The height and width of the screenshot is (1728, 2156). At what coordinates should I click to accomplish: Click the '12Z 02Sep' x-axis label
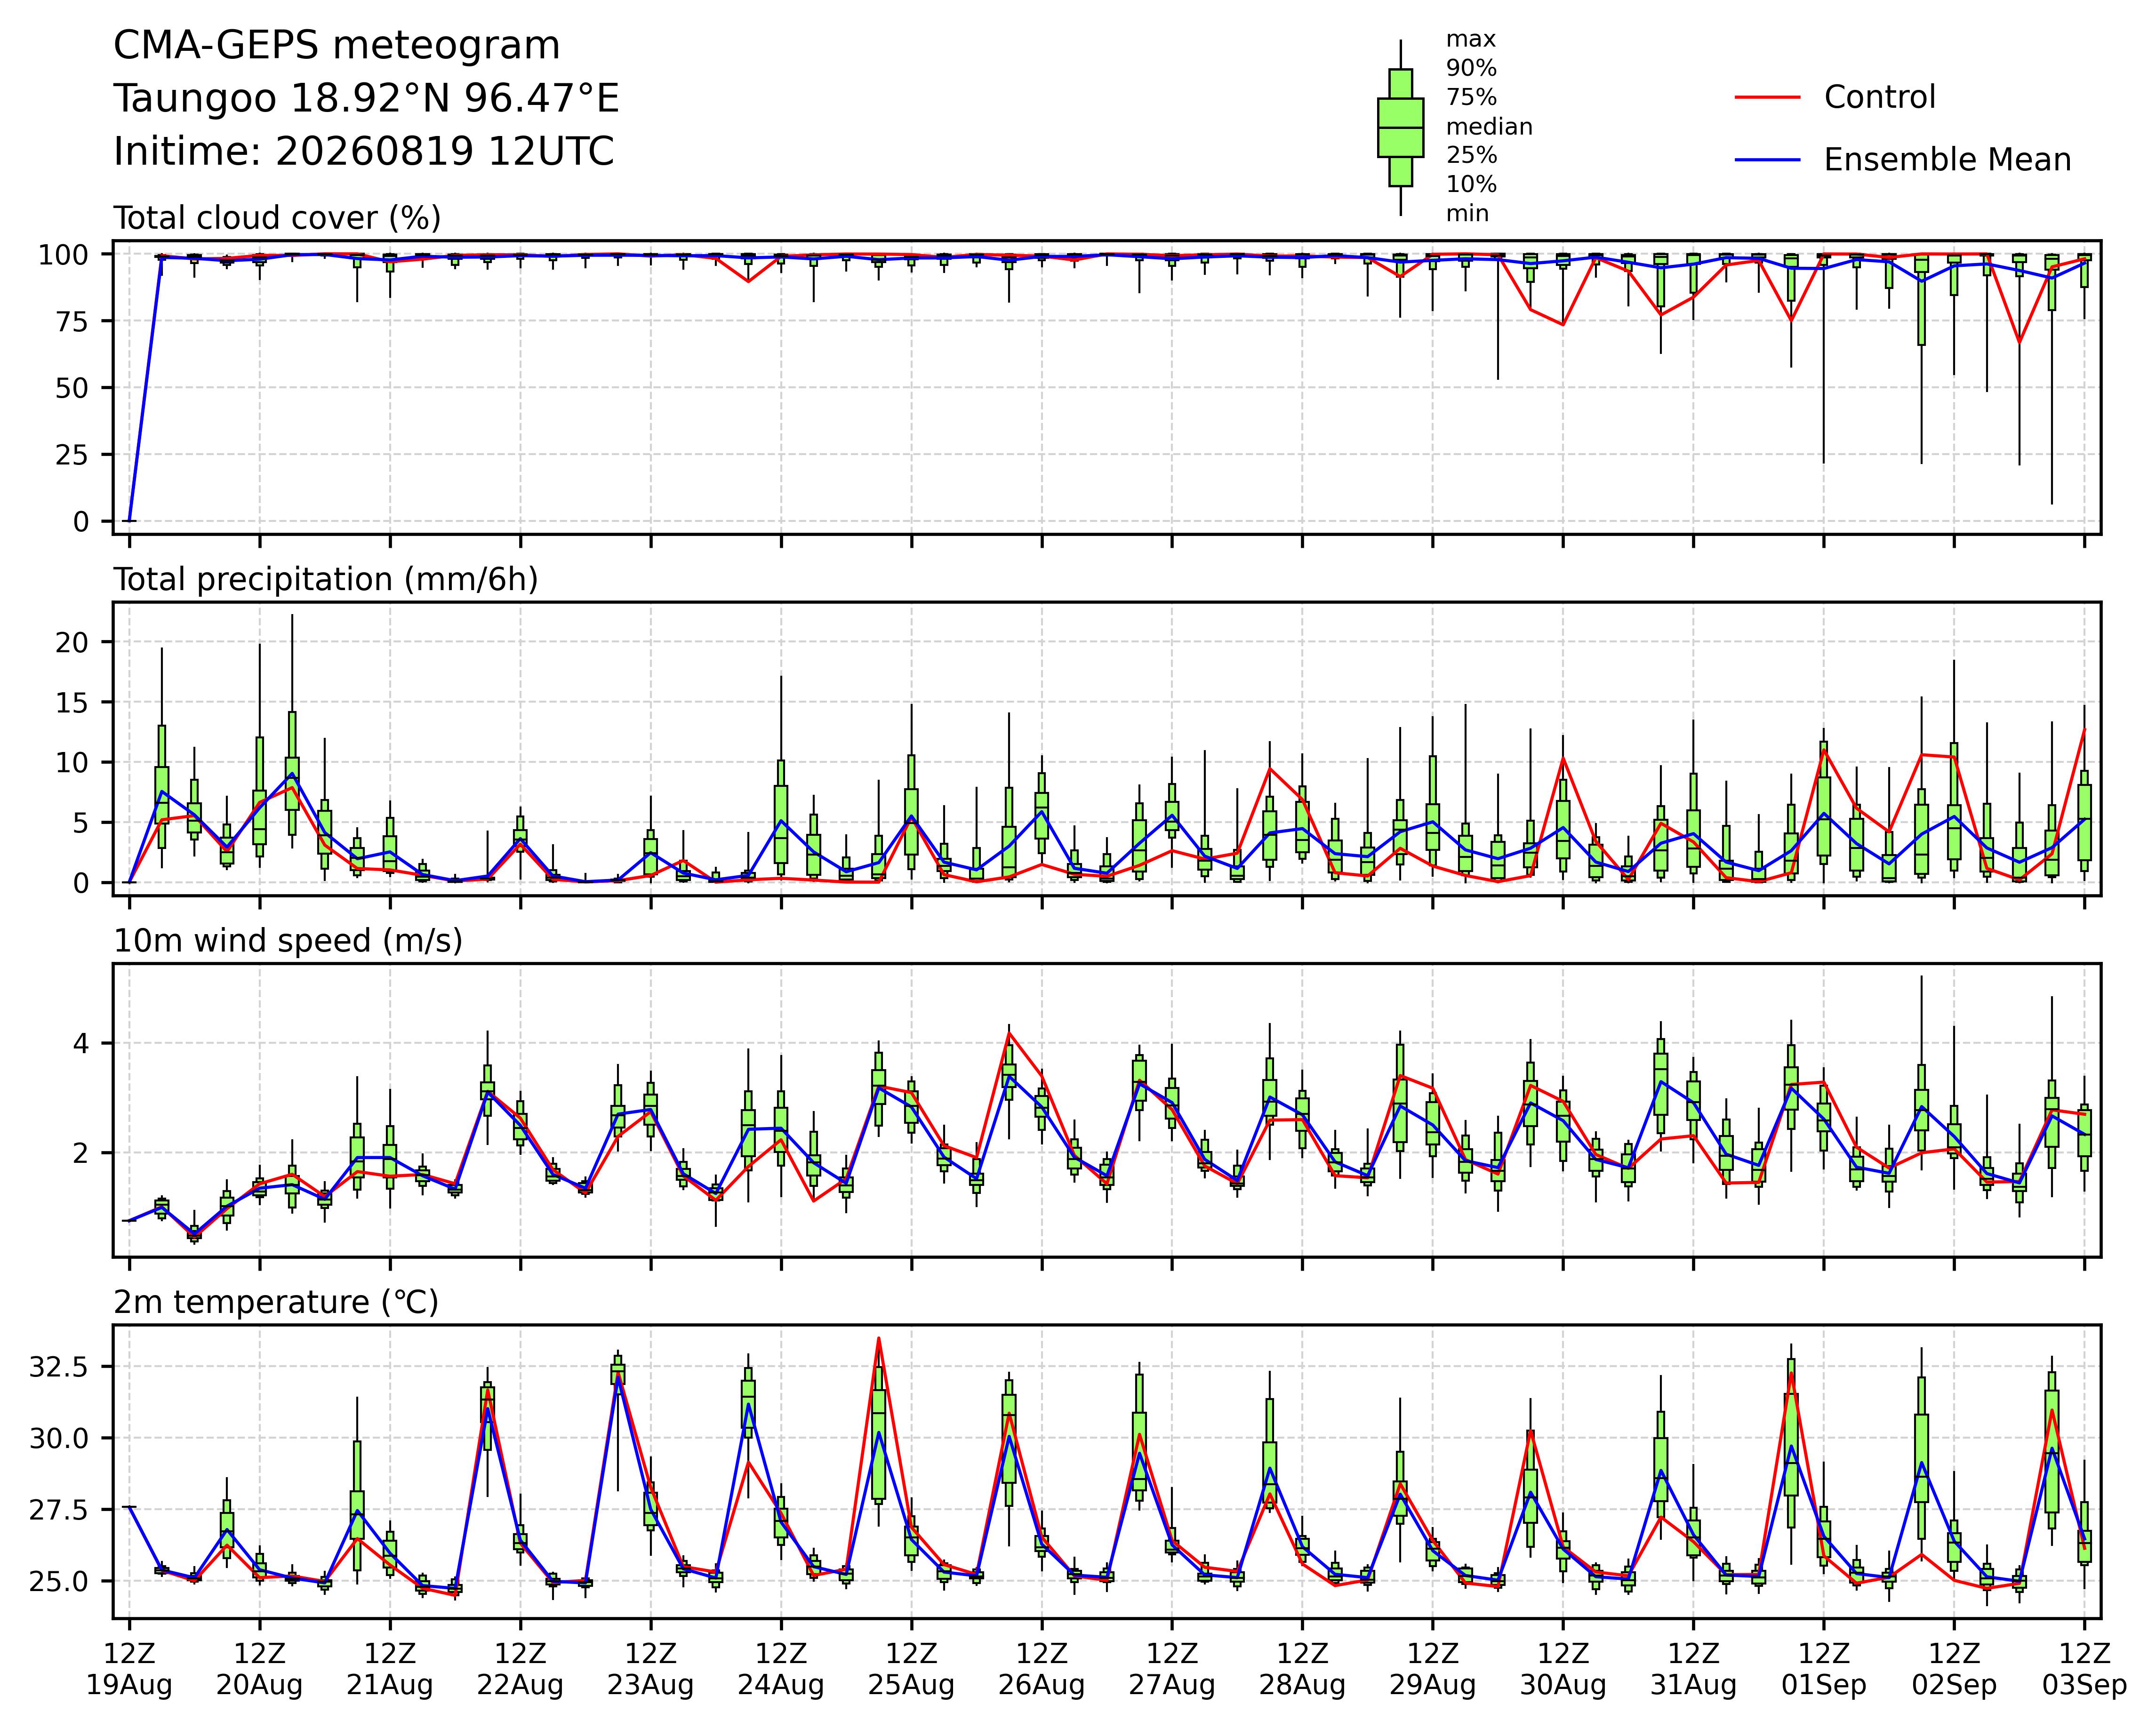tap(1954, 1670)
